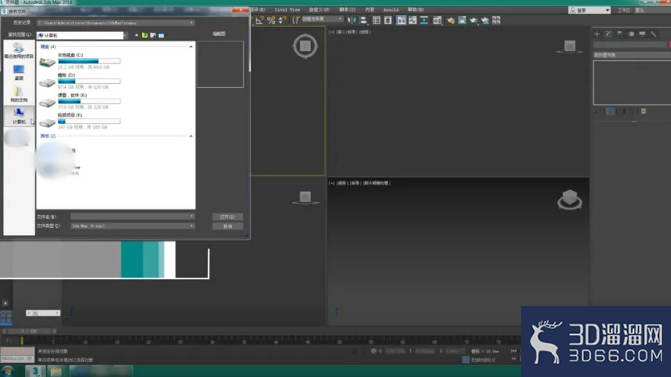Image resolution: width=671 pixels, height=377 pixels.
Task: Toggle Absolute/Offset transform mode in status bar
Action: click(x=374, y=351)
